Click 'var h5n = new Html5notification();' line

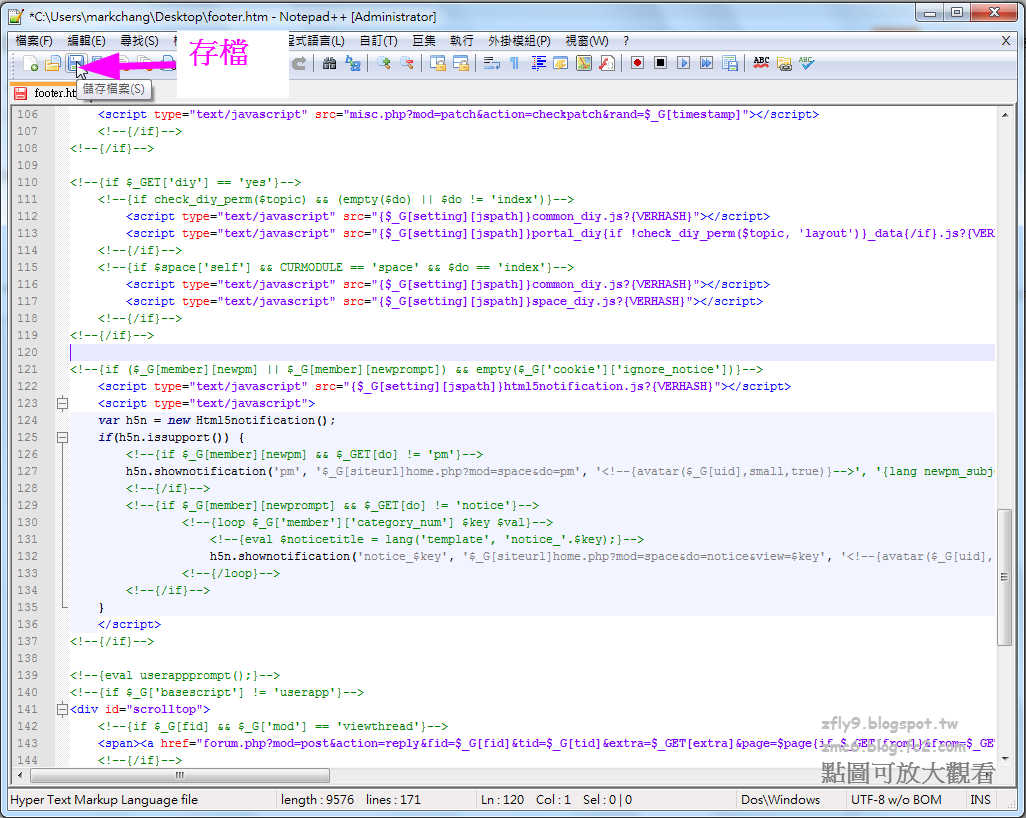217,420
